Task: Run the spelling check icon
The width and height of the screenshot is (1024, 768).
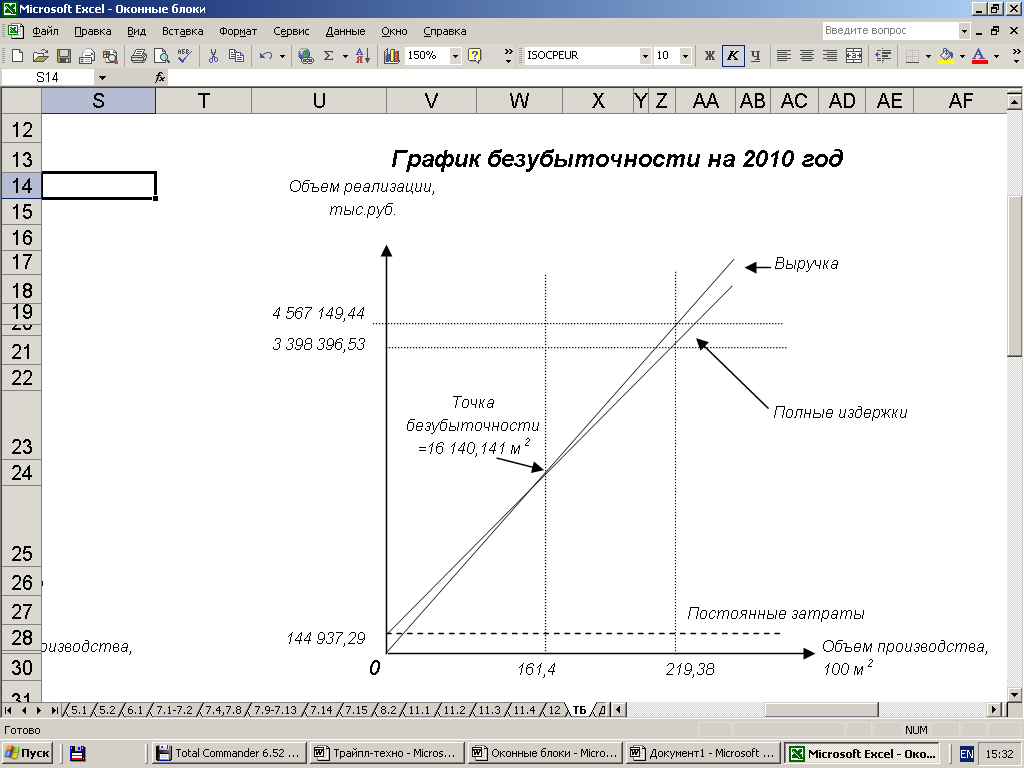Action: [185, 56]
